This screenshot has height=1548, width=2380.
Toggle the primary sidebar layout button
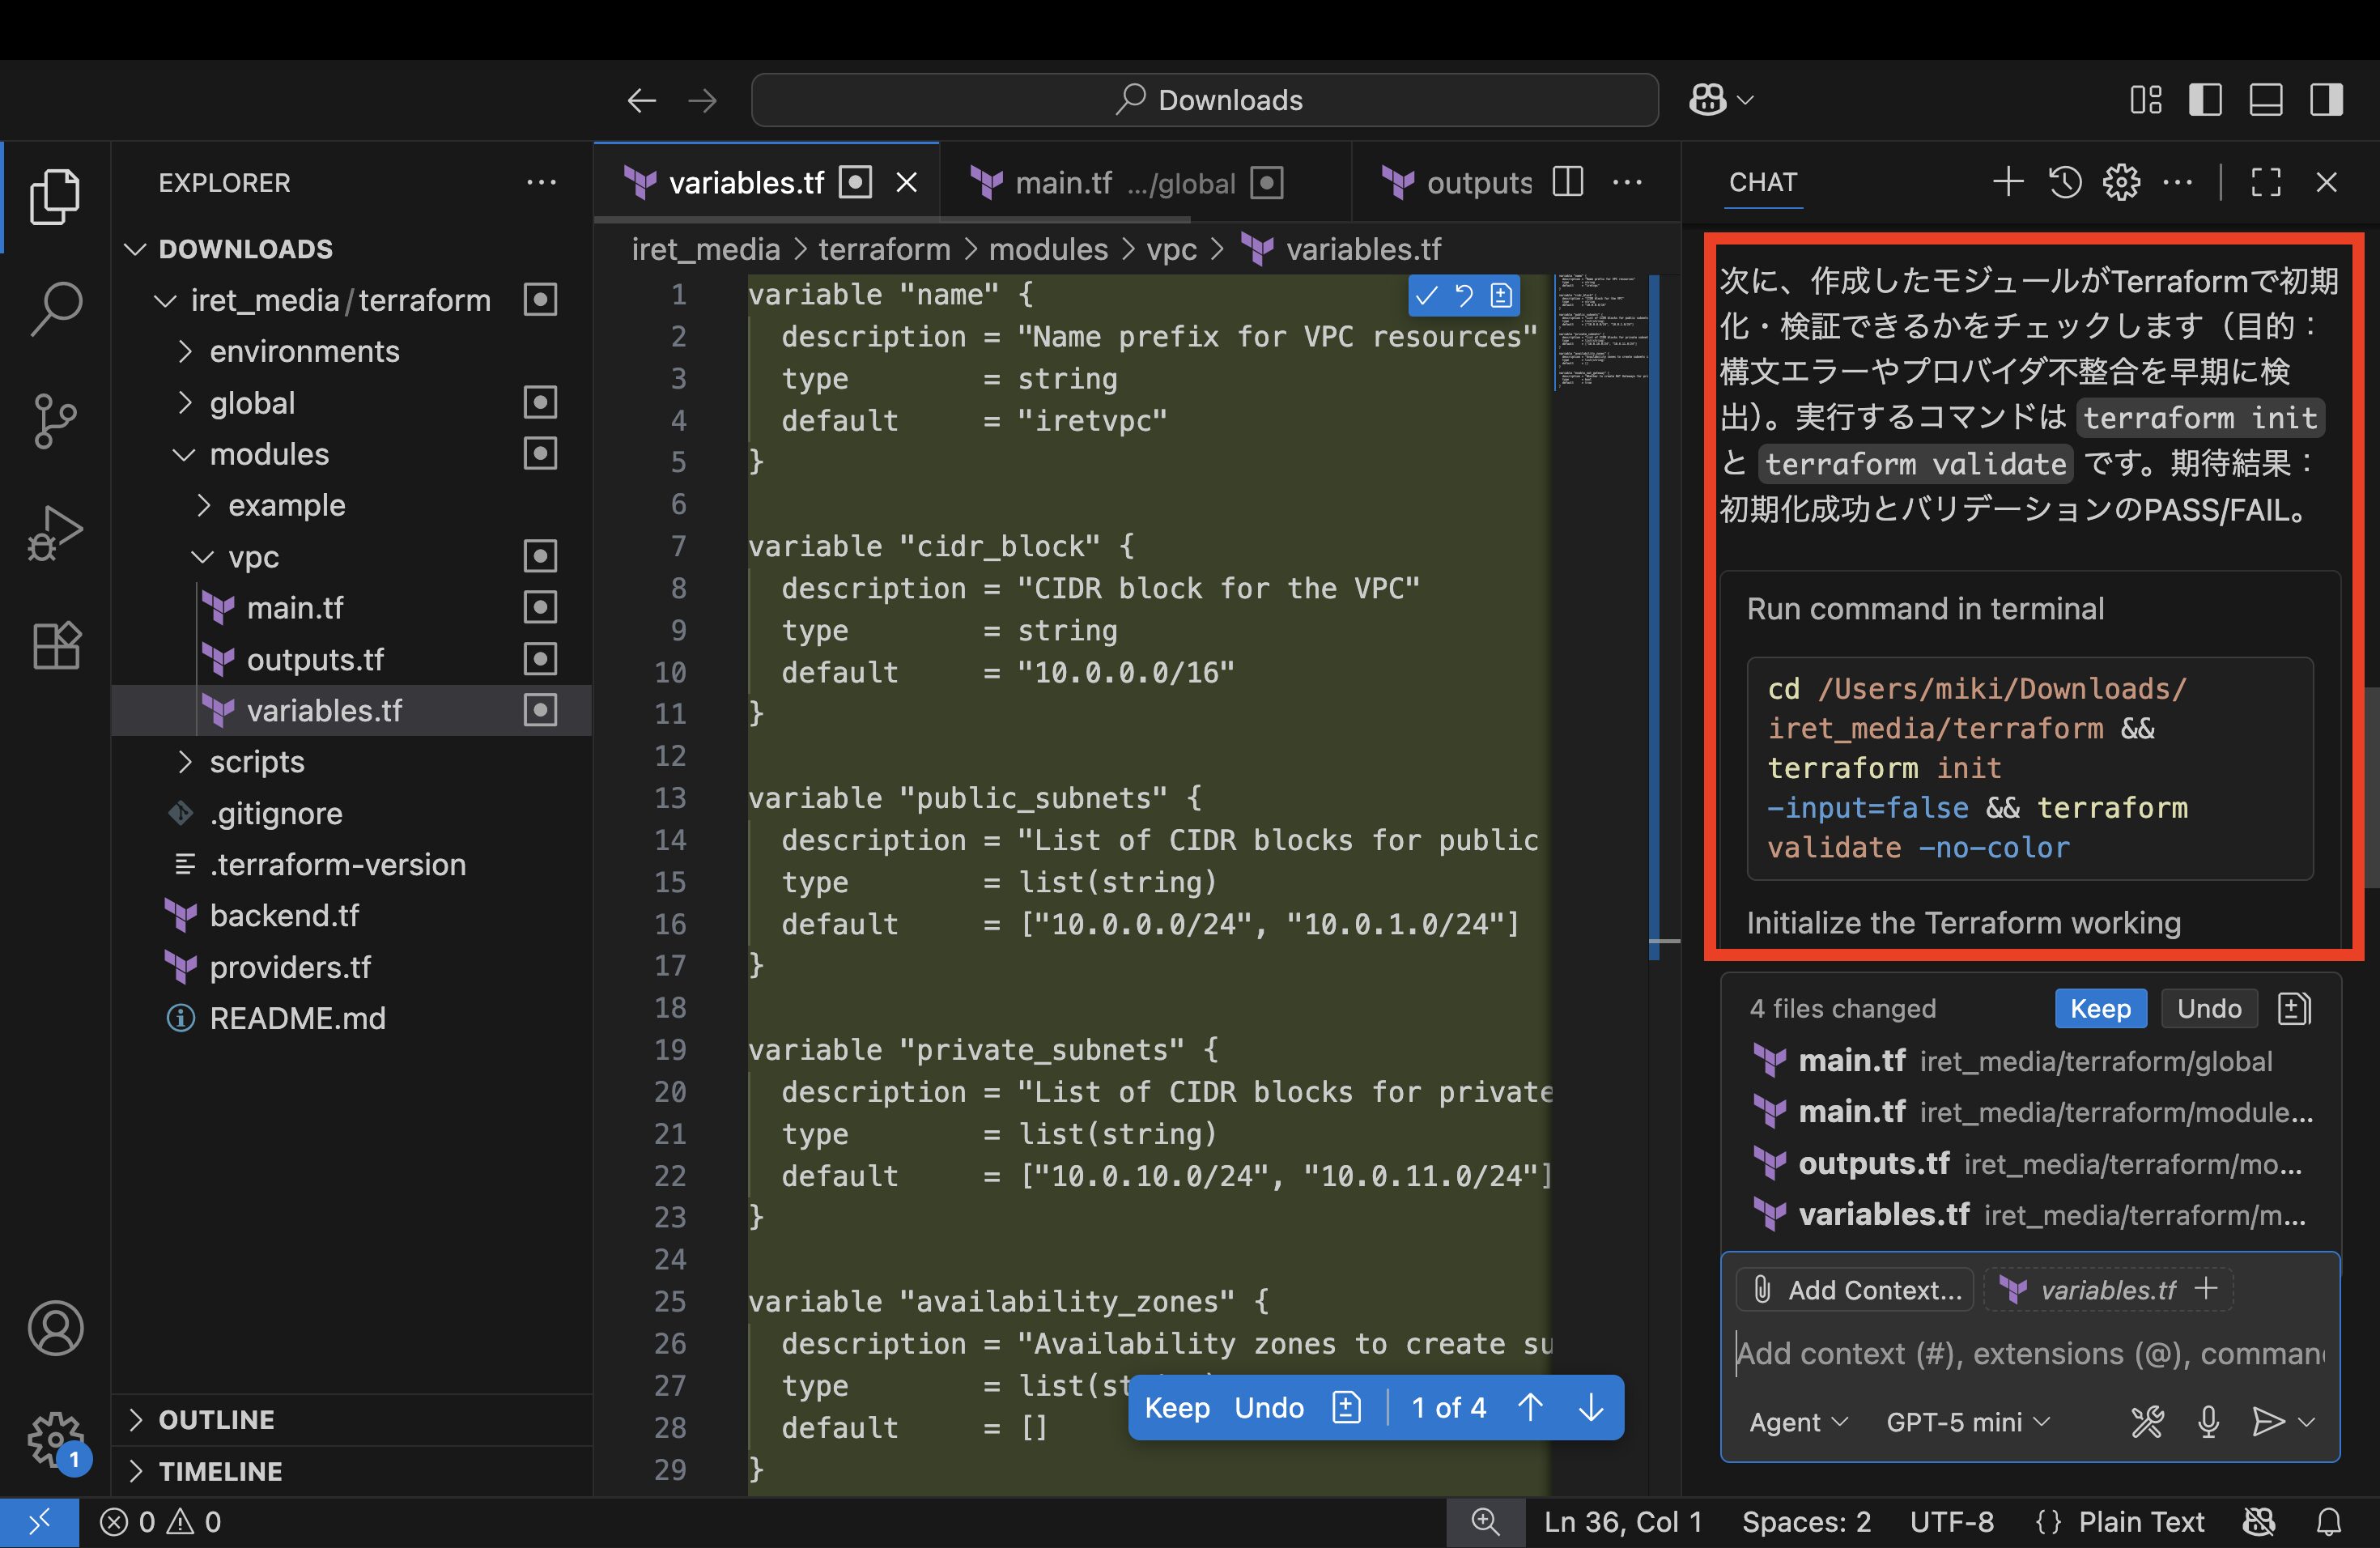pos(2205,100)
